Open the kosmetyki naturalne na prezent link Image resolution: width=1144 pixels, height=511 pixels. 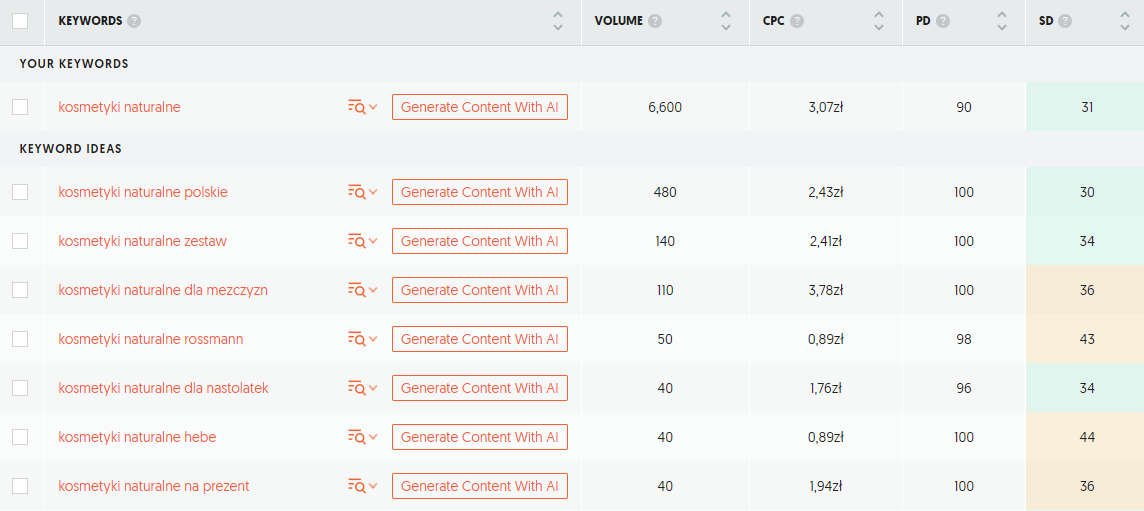pyautogui.click(x=154, y=486)
